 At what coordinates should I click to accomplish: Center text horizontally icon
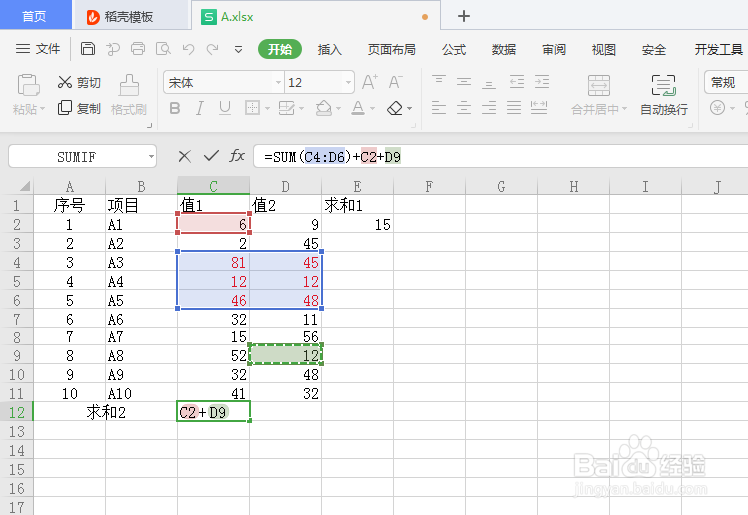coord(464,108)
